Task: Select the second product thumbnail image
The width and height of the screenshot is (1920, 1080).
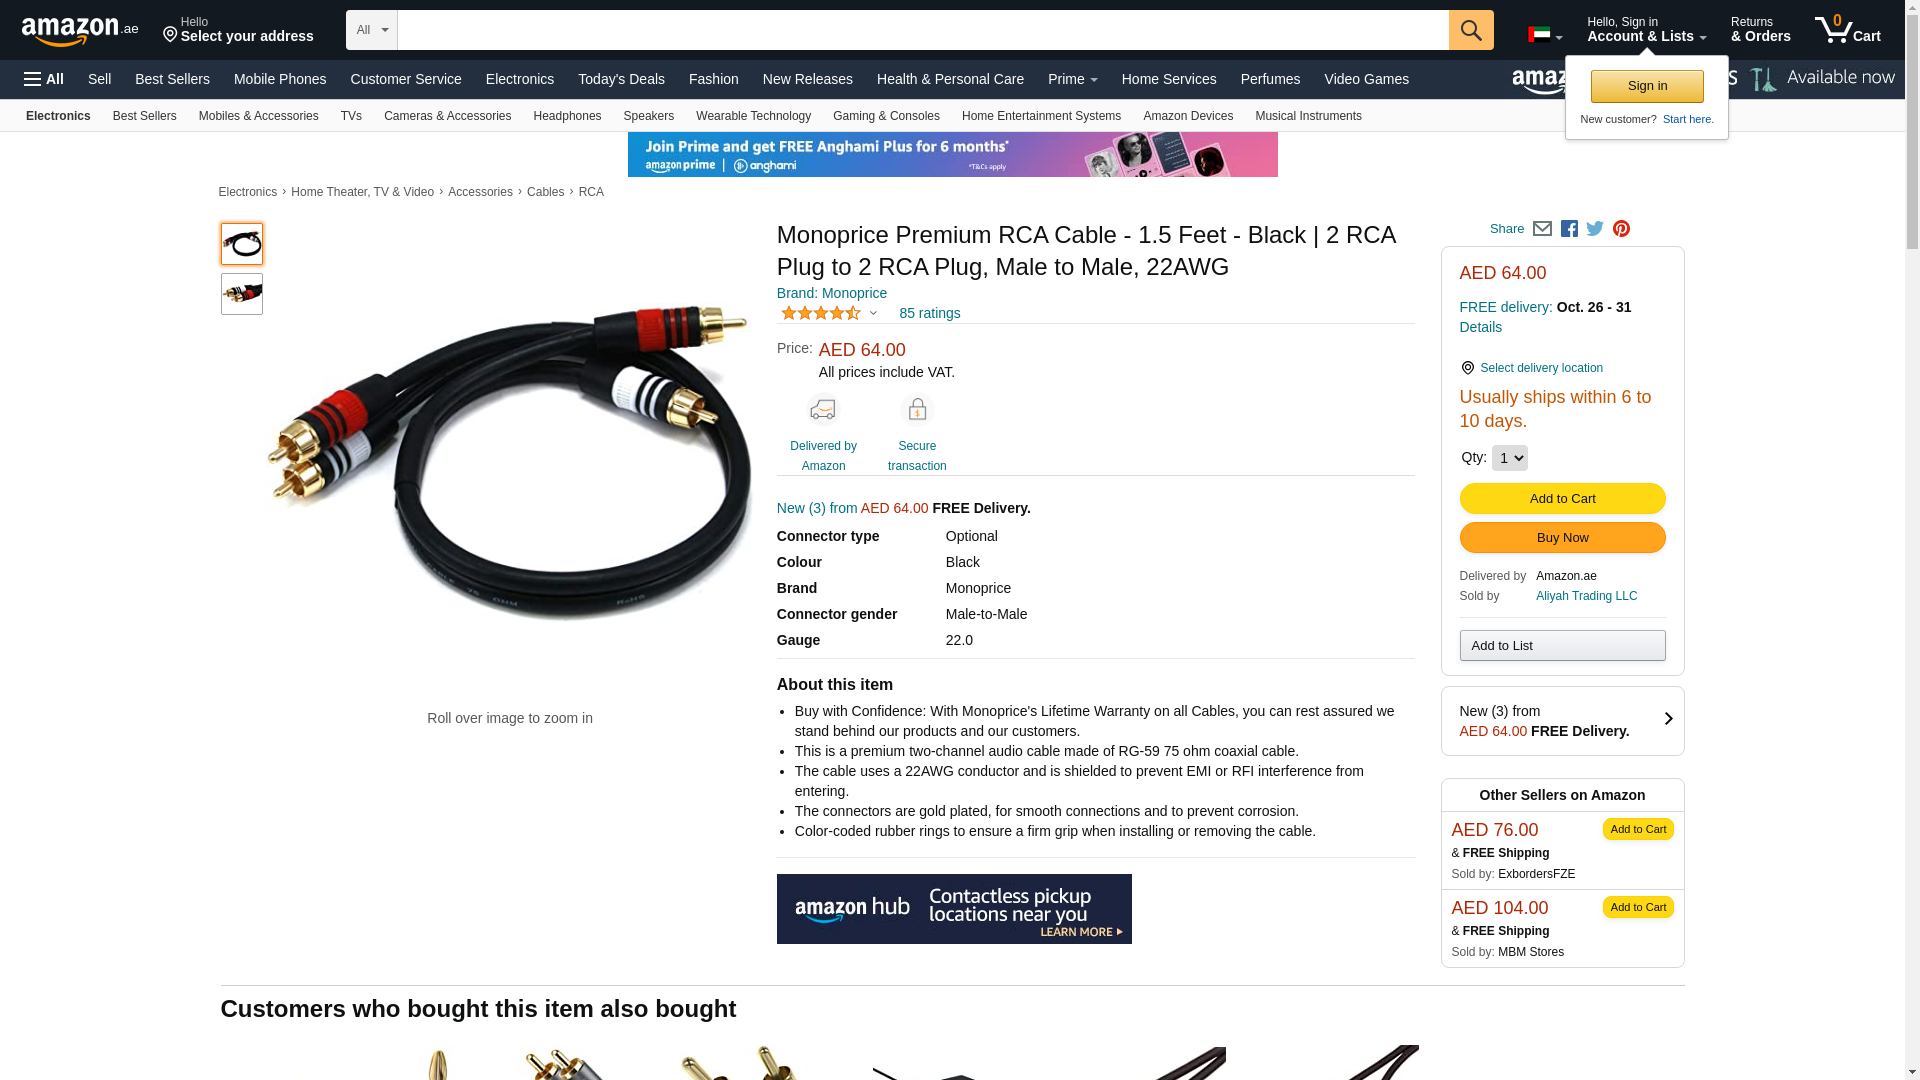Action: (242, 294)
